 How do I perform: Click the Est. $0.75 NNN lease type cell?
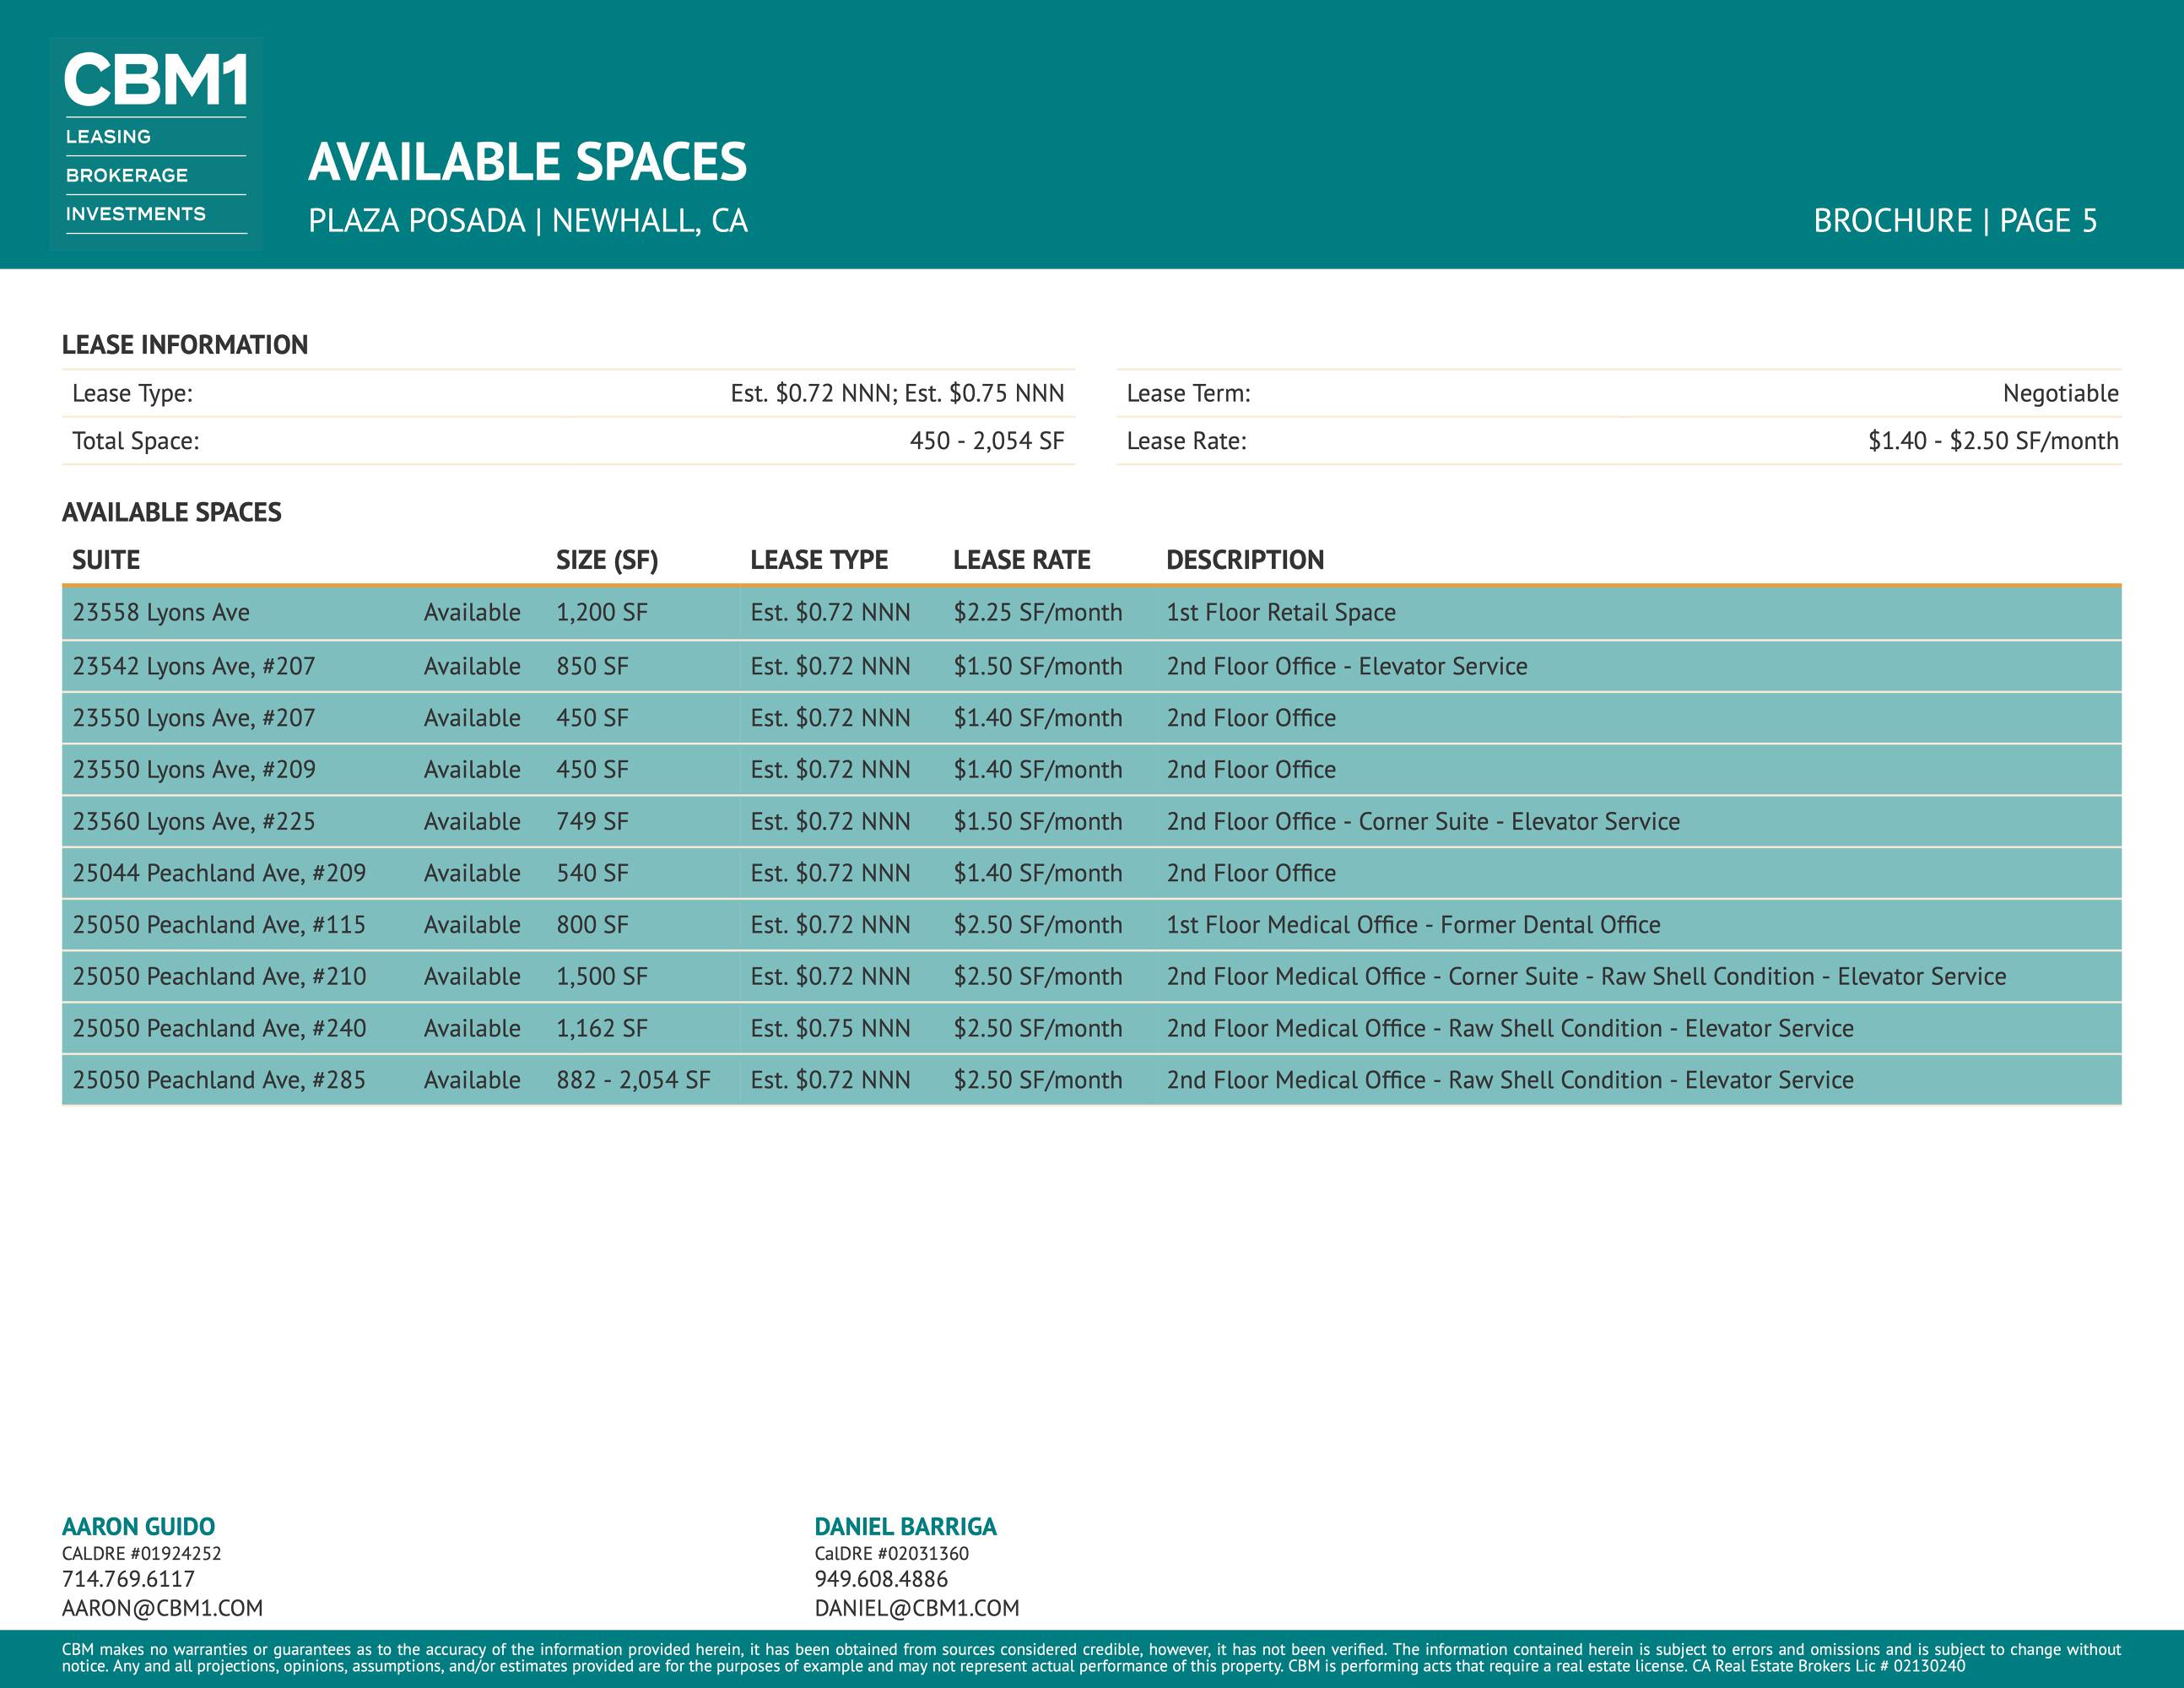point(830,1029)
